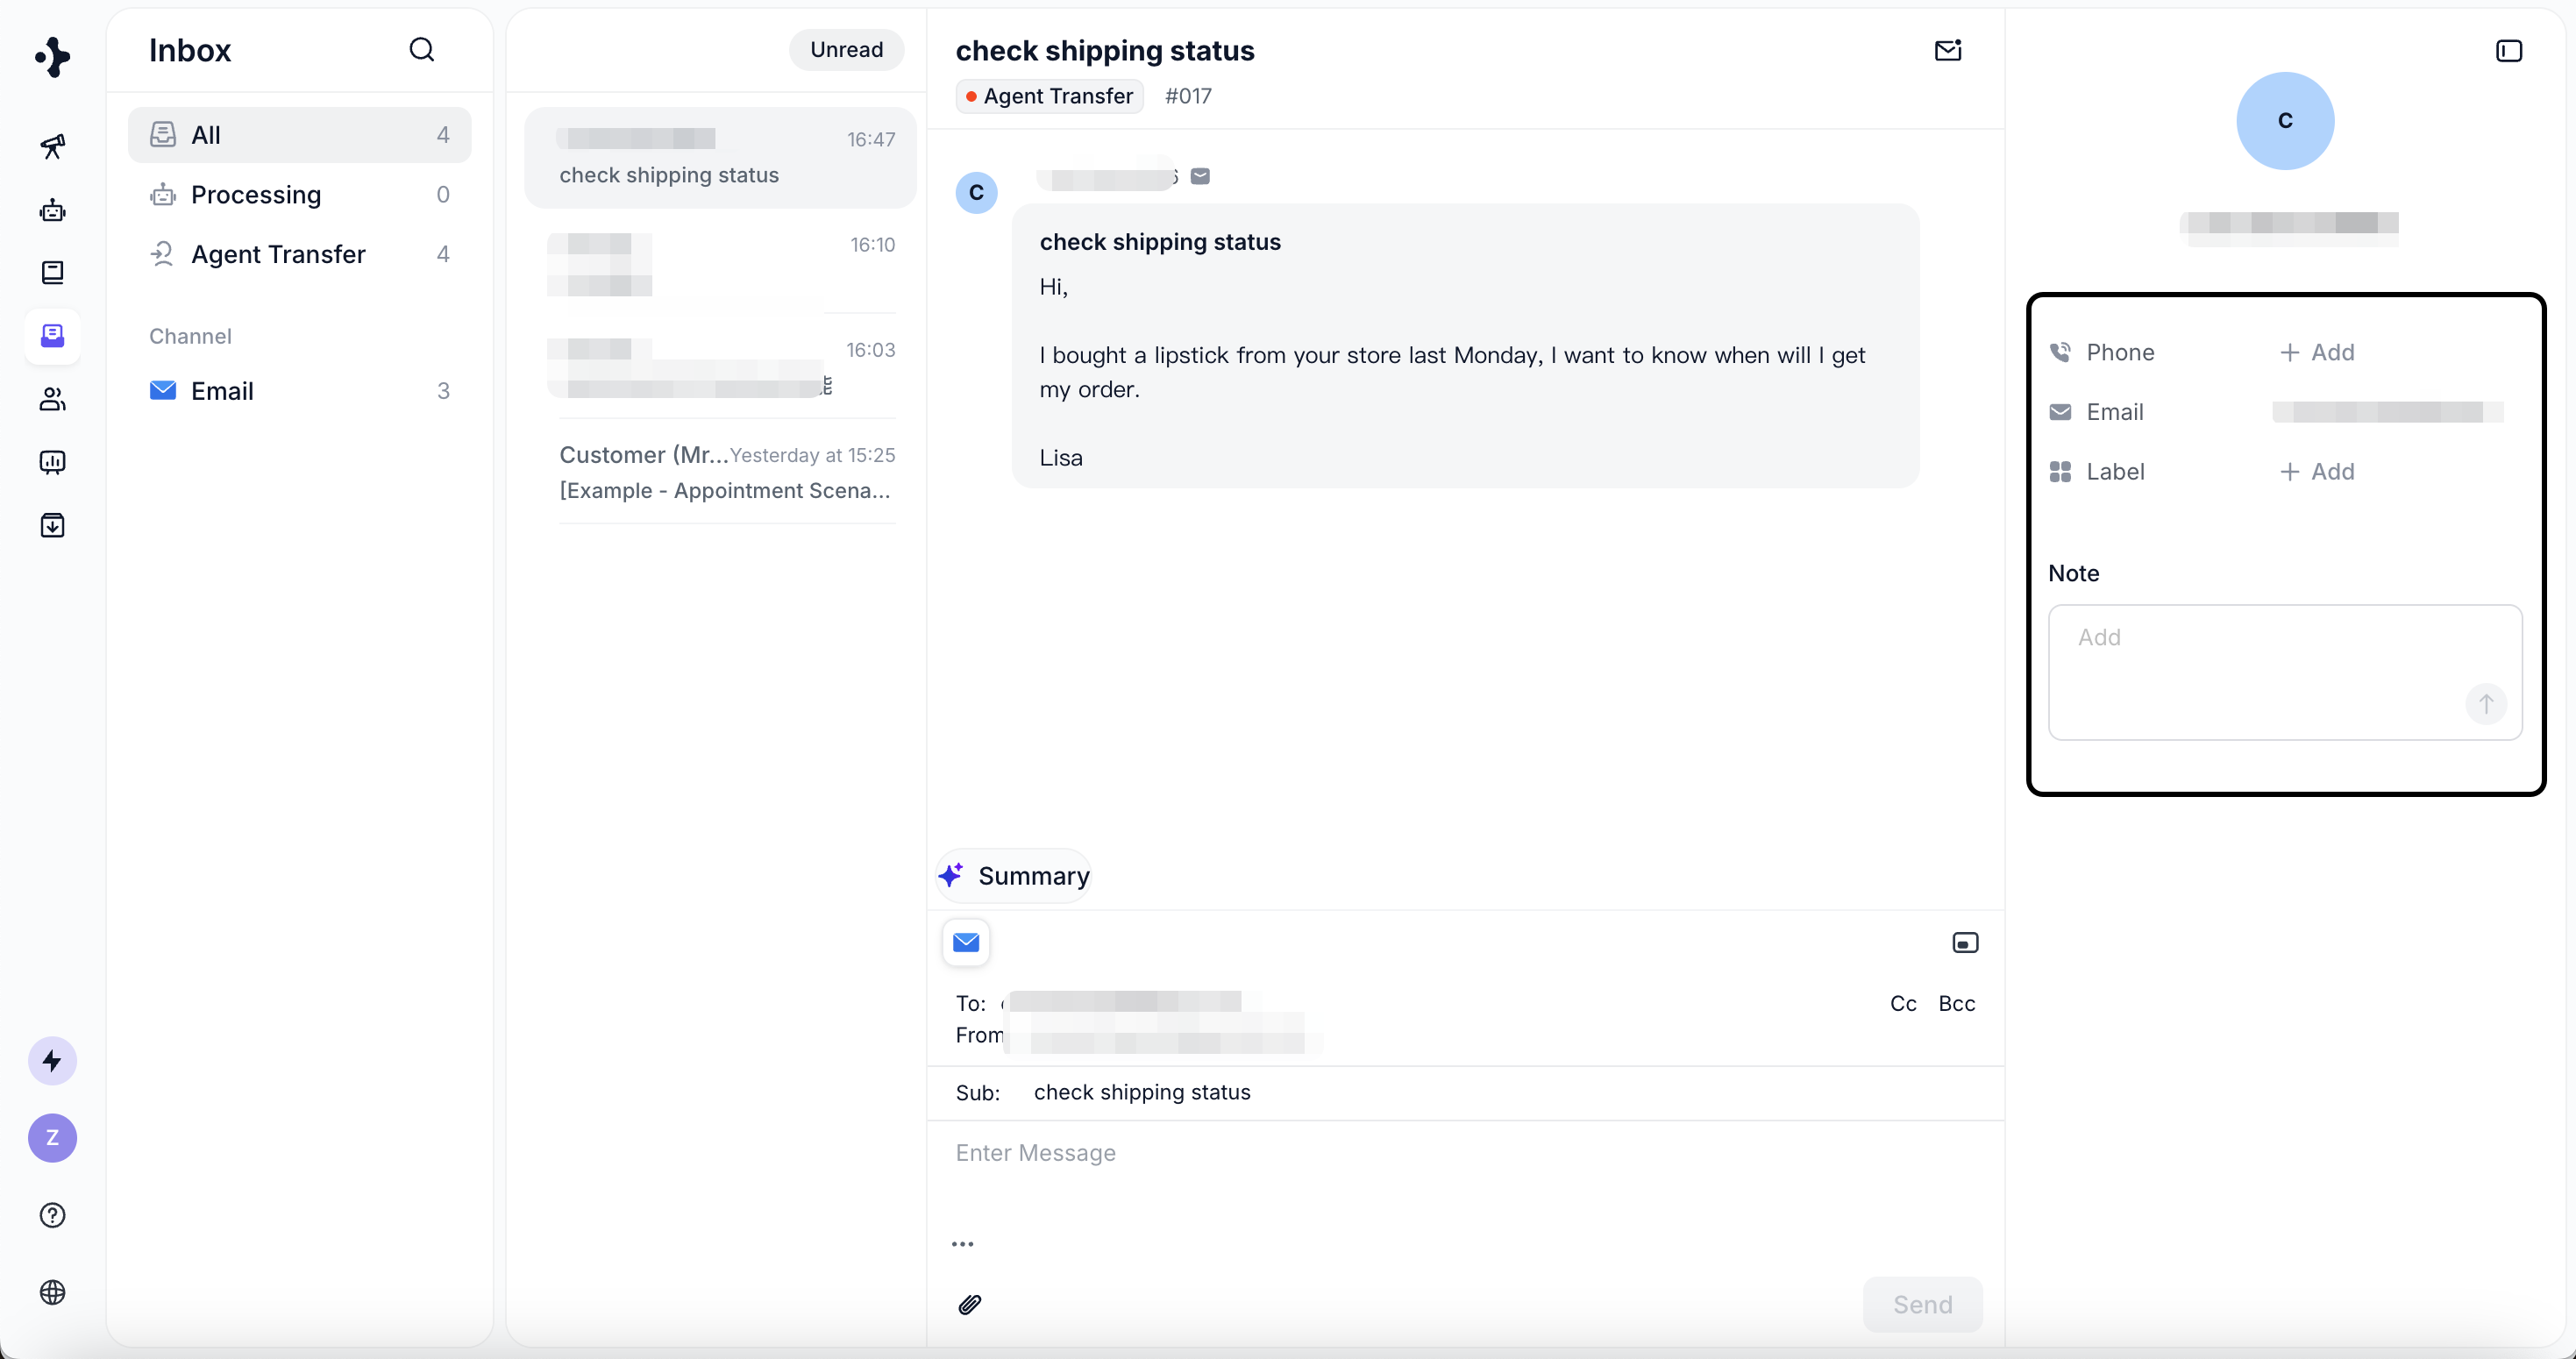This screenshot has height=1359, width=2576.
Task: Expand the reply editor window icon
Action: point(1964,943)
